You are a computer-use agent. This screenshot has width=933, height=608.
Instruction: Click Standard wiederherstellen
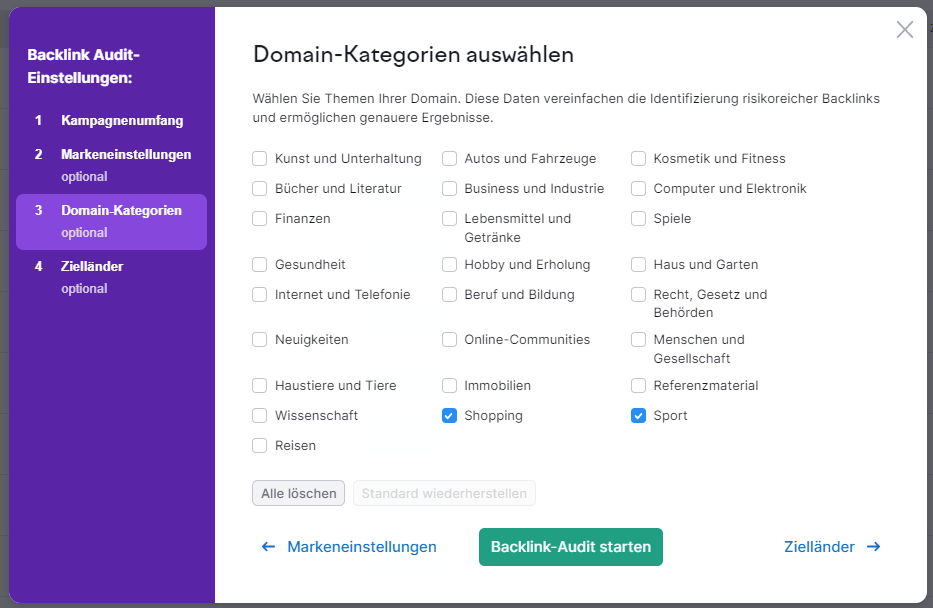(444, 493)
